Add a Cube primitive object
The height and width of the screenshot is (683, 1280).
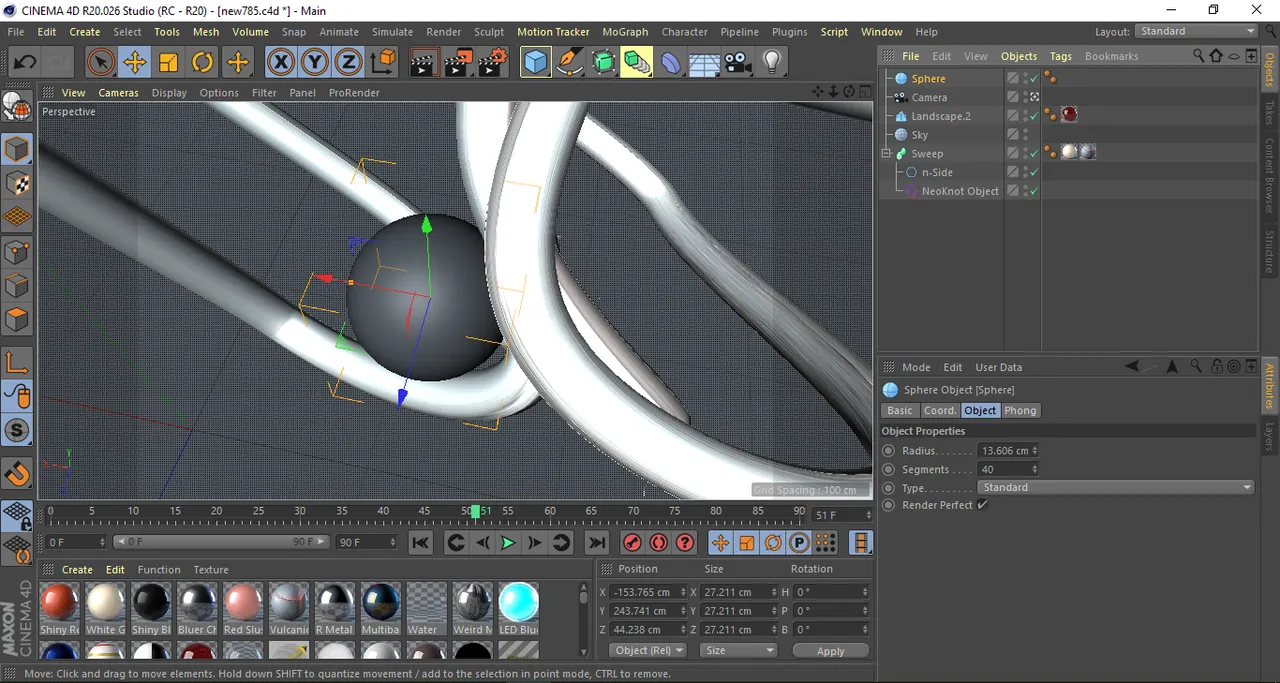coord(536,63)
